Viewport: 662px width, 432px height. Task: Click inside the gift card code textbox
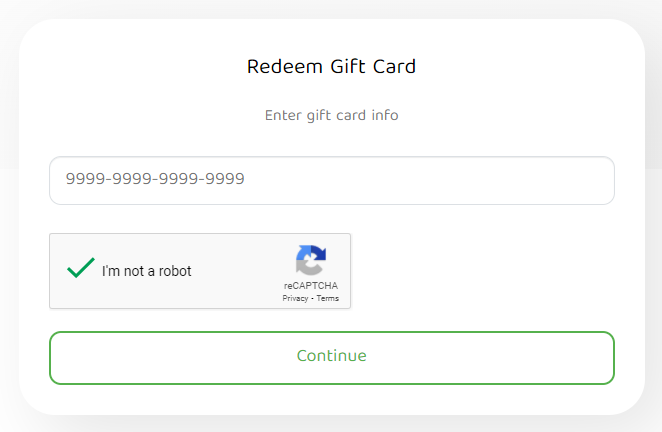click(x=331, y=180)
